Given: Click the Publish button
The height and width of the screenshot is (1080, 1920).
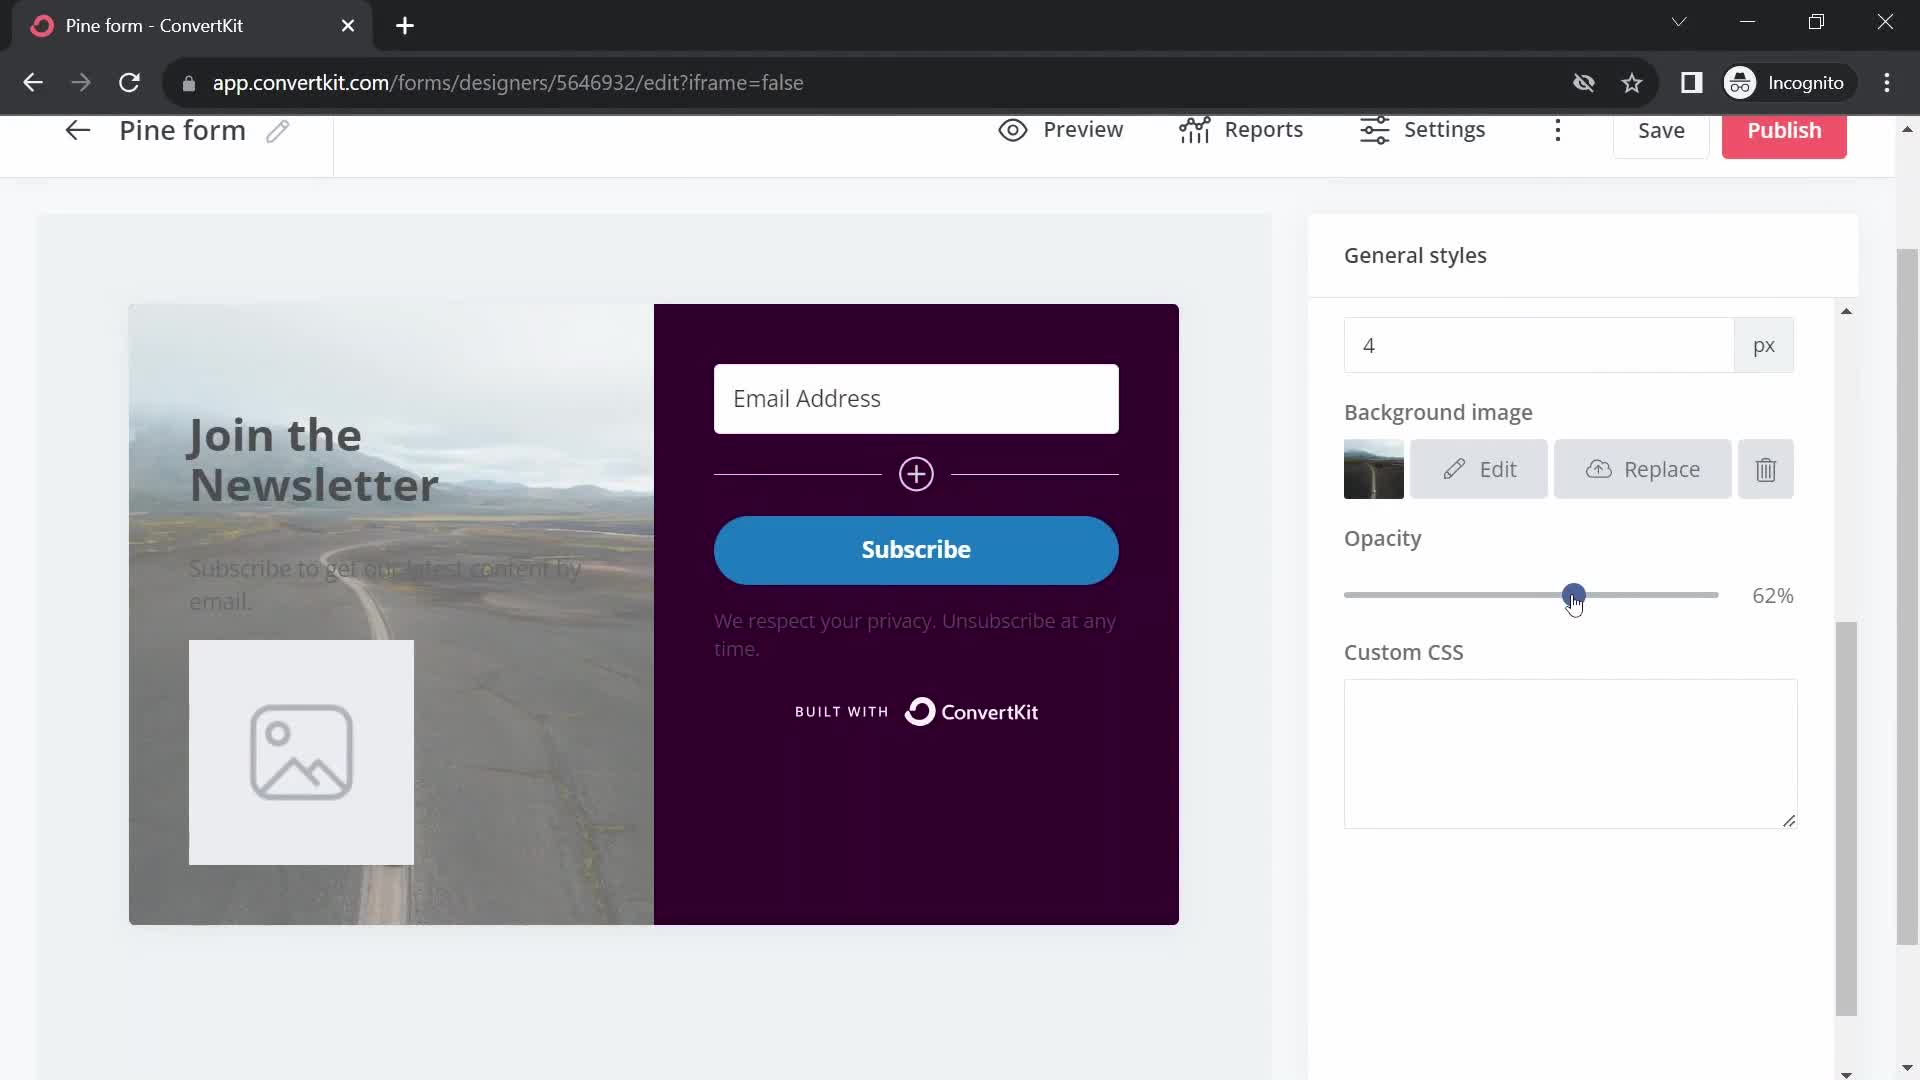Looking at the screenshot, I should pos(1784,129).
